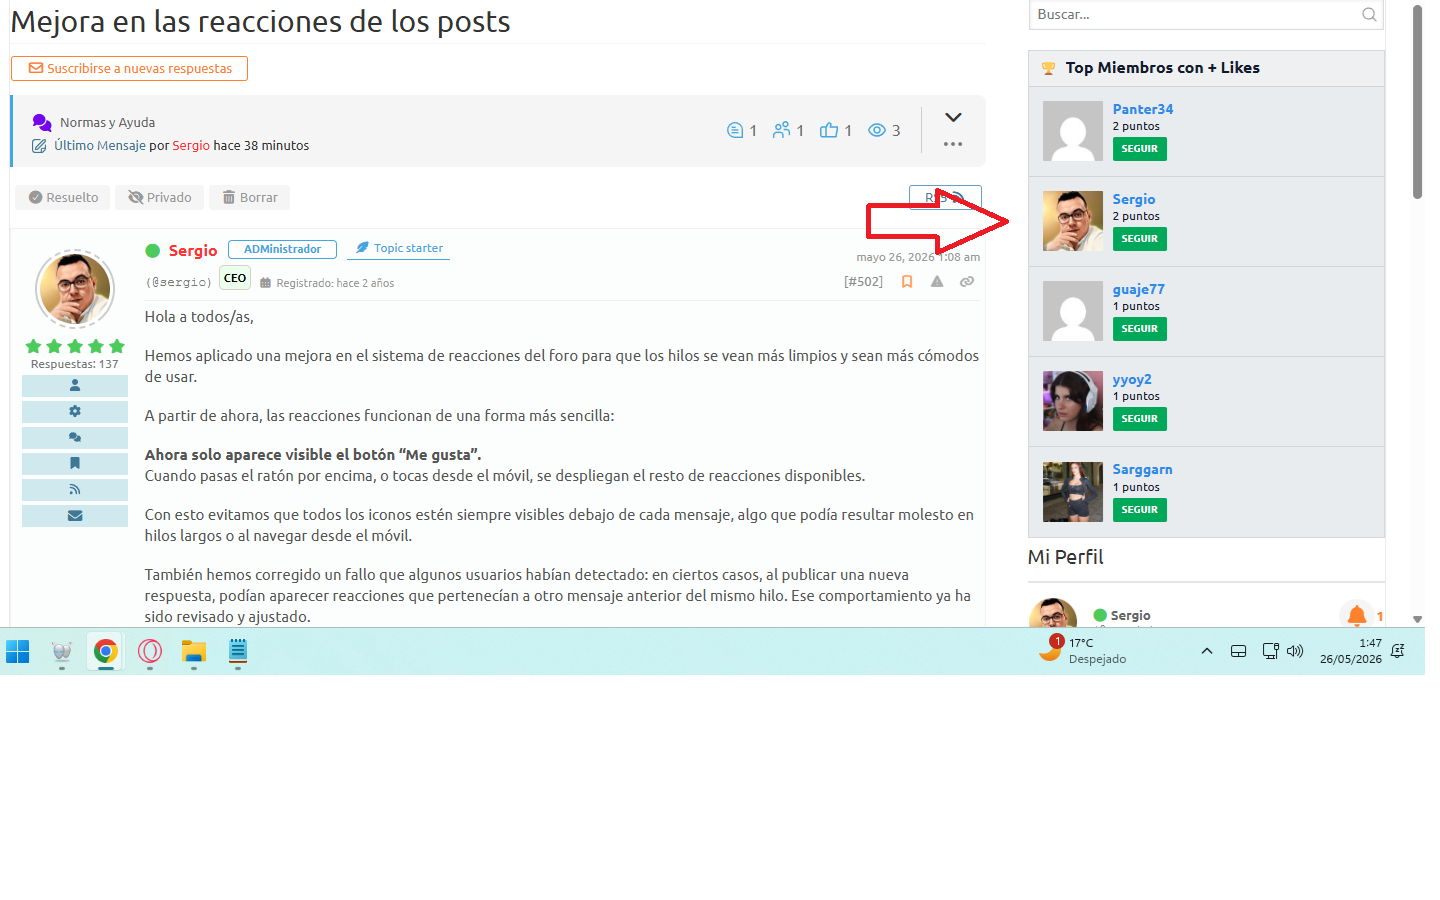Toggle the Resuelto status on the topic
The image size is (1440, 900).
(64, 197)
